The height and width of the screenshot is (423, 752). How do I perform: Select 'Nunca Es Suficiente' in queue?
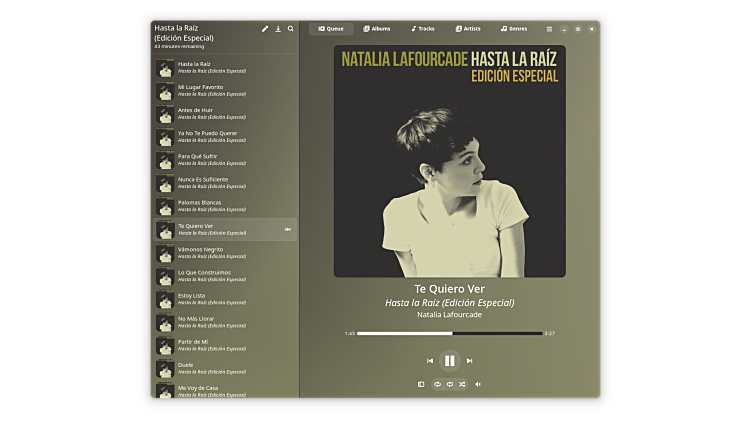pos(225,183)
